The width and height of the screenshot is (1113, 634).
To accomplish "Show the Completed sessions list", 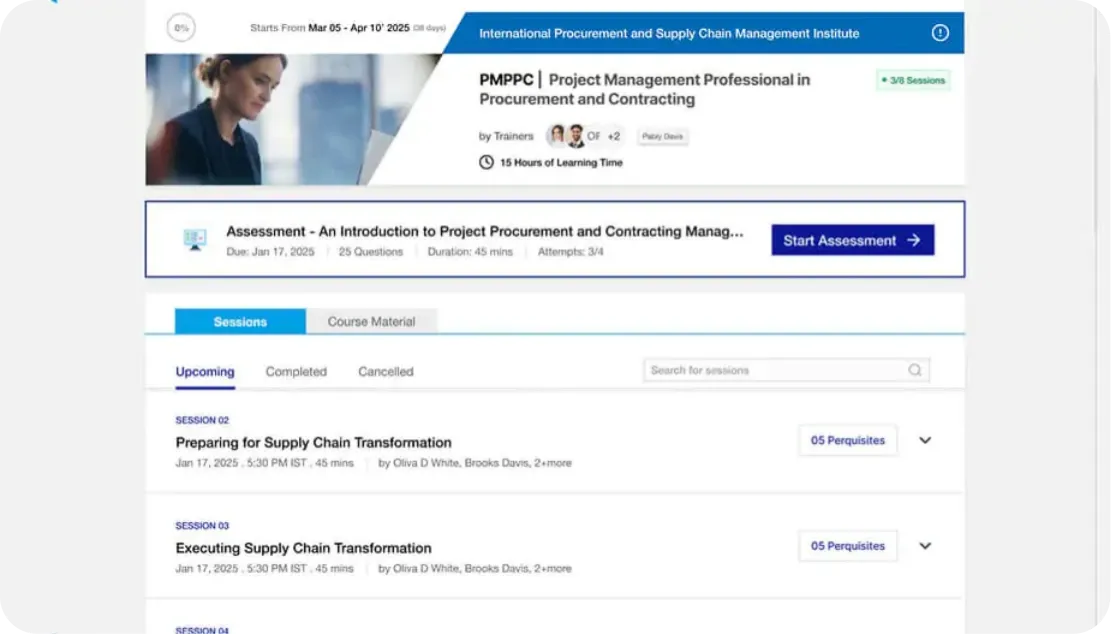I will pyautogui.click(x=296, y=371).
